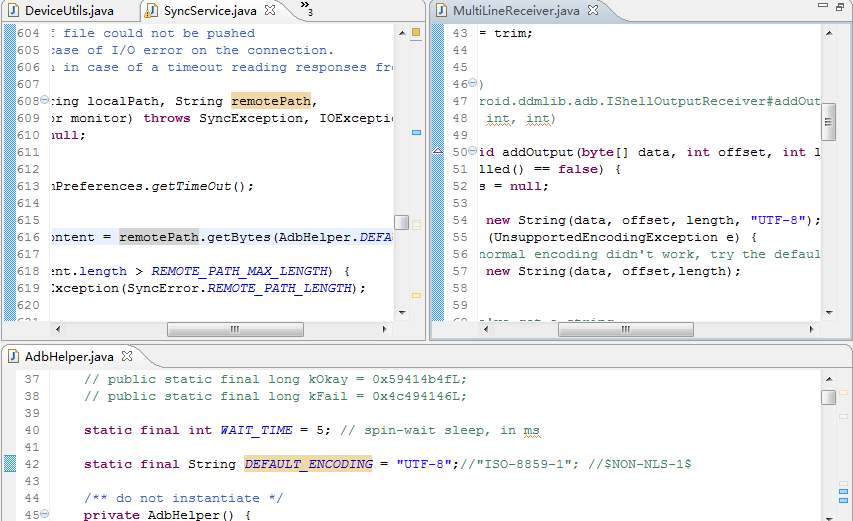
Task: Click the override marker at line 50
Action: (436, 153)
